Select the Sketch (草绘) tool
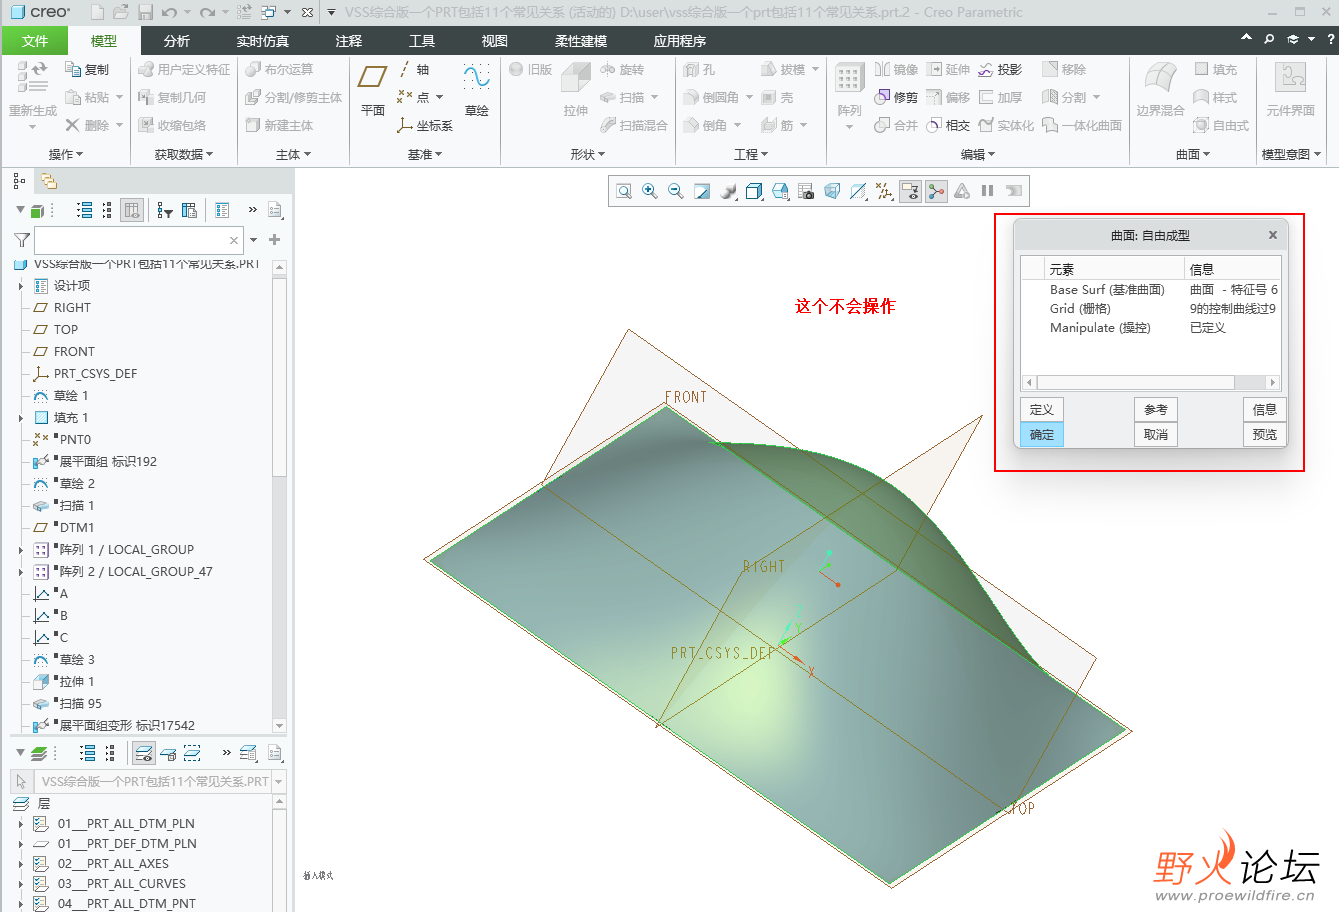1339x912 pixels. pos(477,88)
